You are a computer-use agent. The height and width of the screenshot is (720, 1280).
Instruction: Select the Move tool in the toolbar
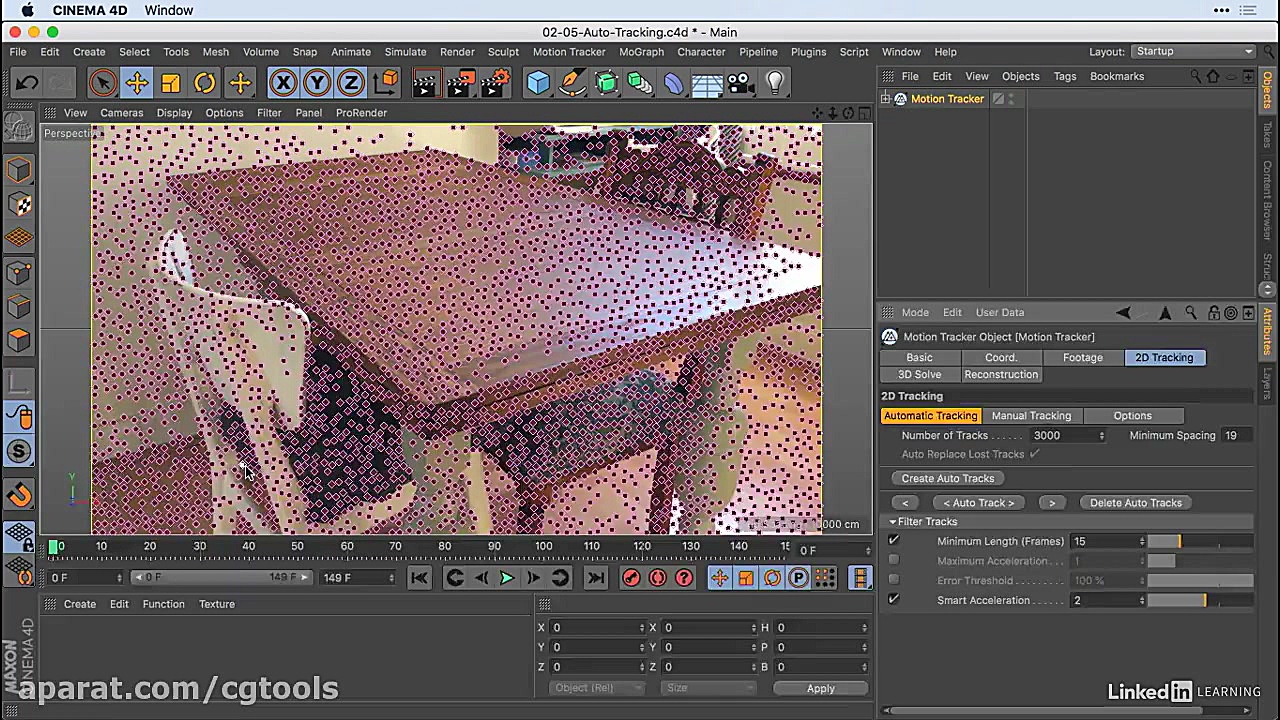click(x=137, y=83)
